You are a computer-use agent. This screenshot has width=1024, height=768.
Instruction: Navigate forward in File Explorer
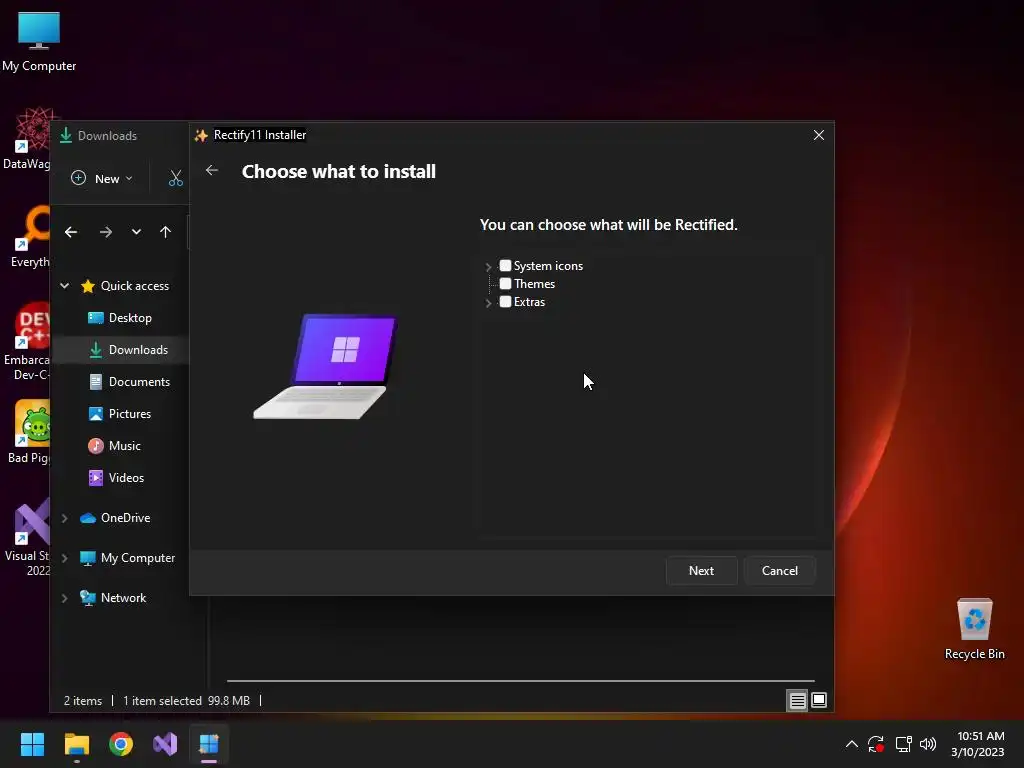tap(105, 232)
